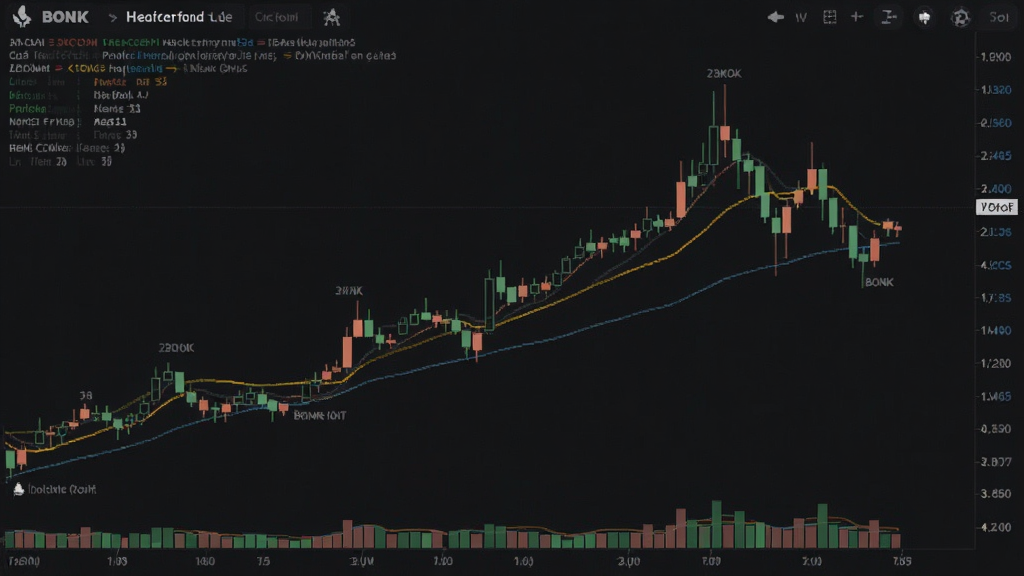Viewport: 1024px width, 576px height.
Task: Click the grid layout icon
Action: click(x=829, y=17)
